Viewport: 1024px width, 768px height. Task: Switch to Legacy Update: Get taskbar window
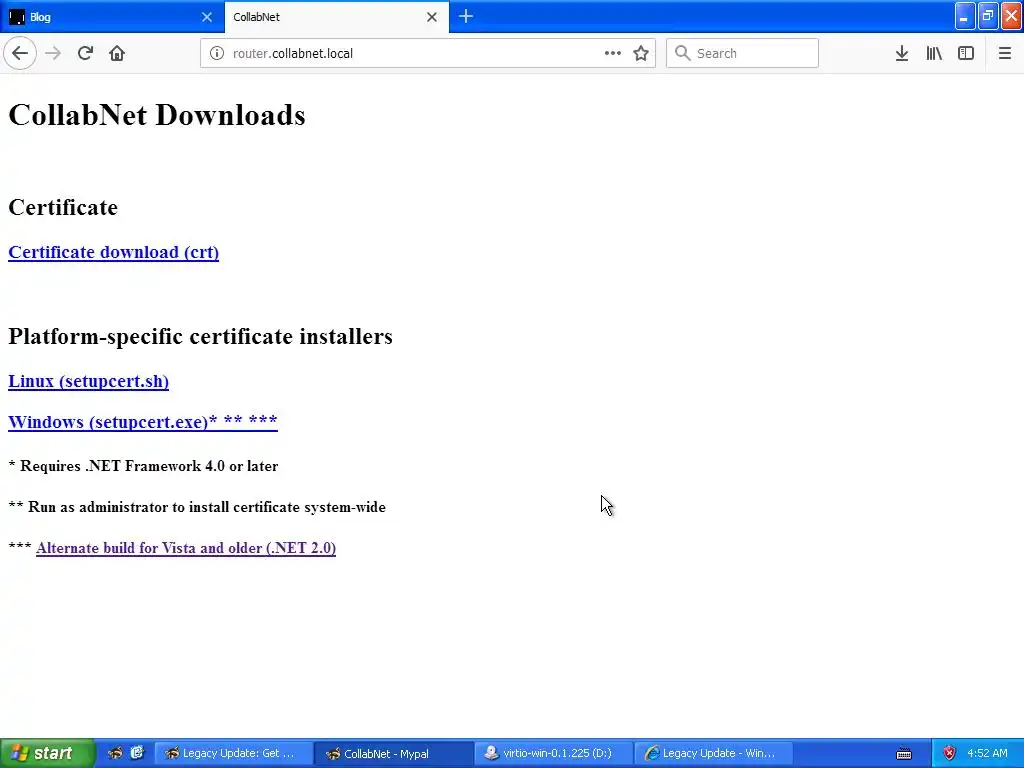[x=232, y=753]
